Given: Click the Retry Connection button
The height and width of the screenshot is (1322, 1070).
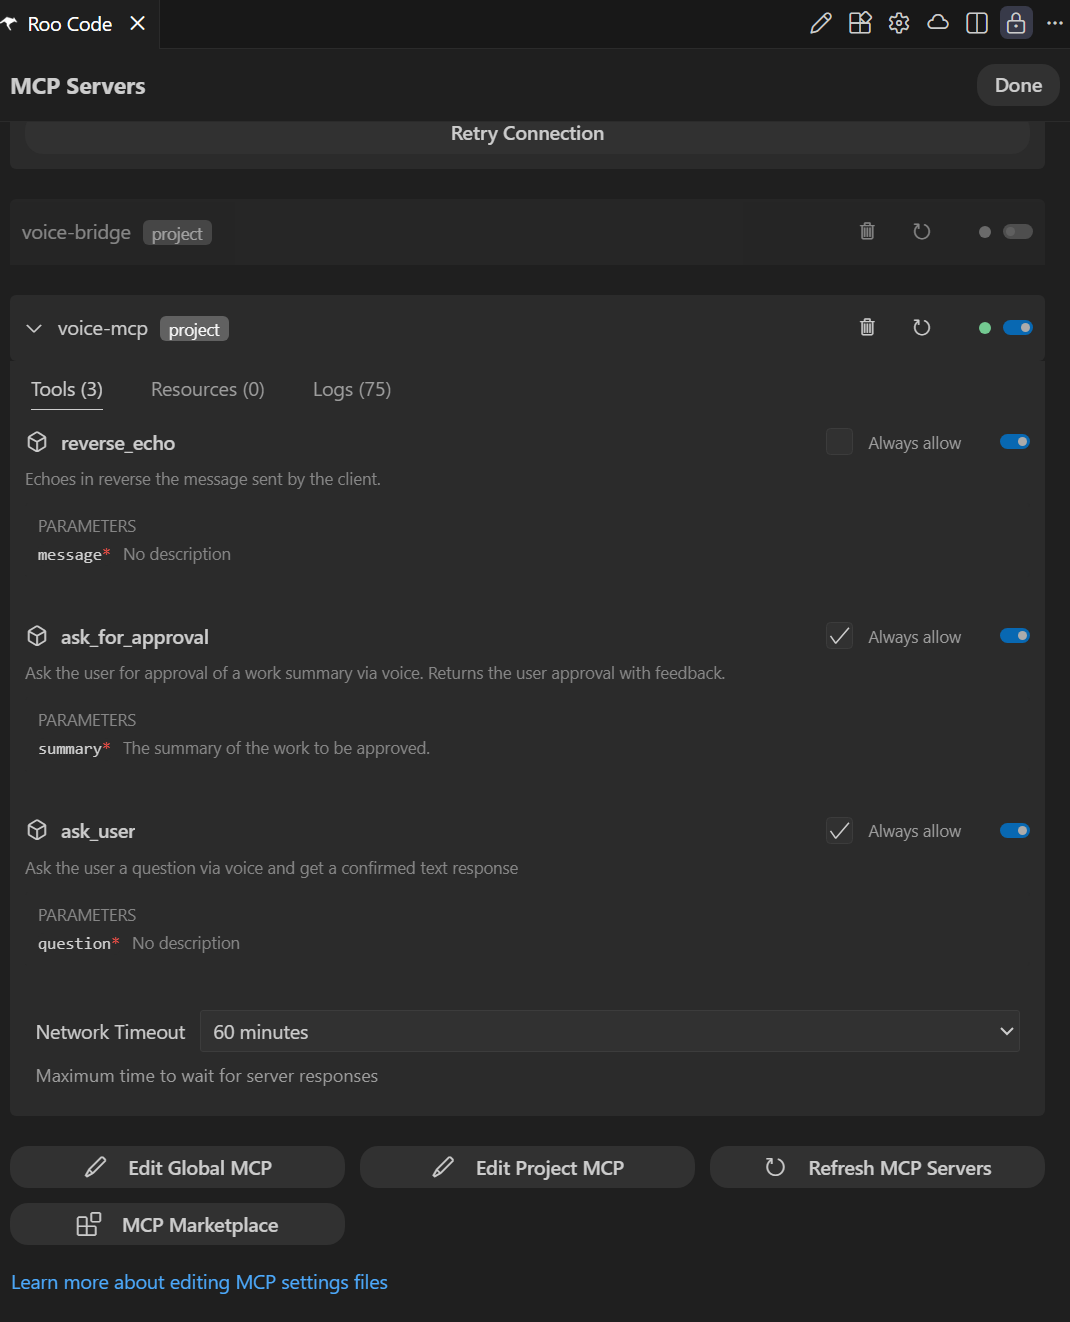Looking at the screenshot, I should [x=527, y=133].
